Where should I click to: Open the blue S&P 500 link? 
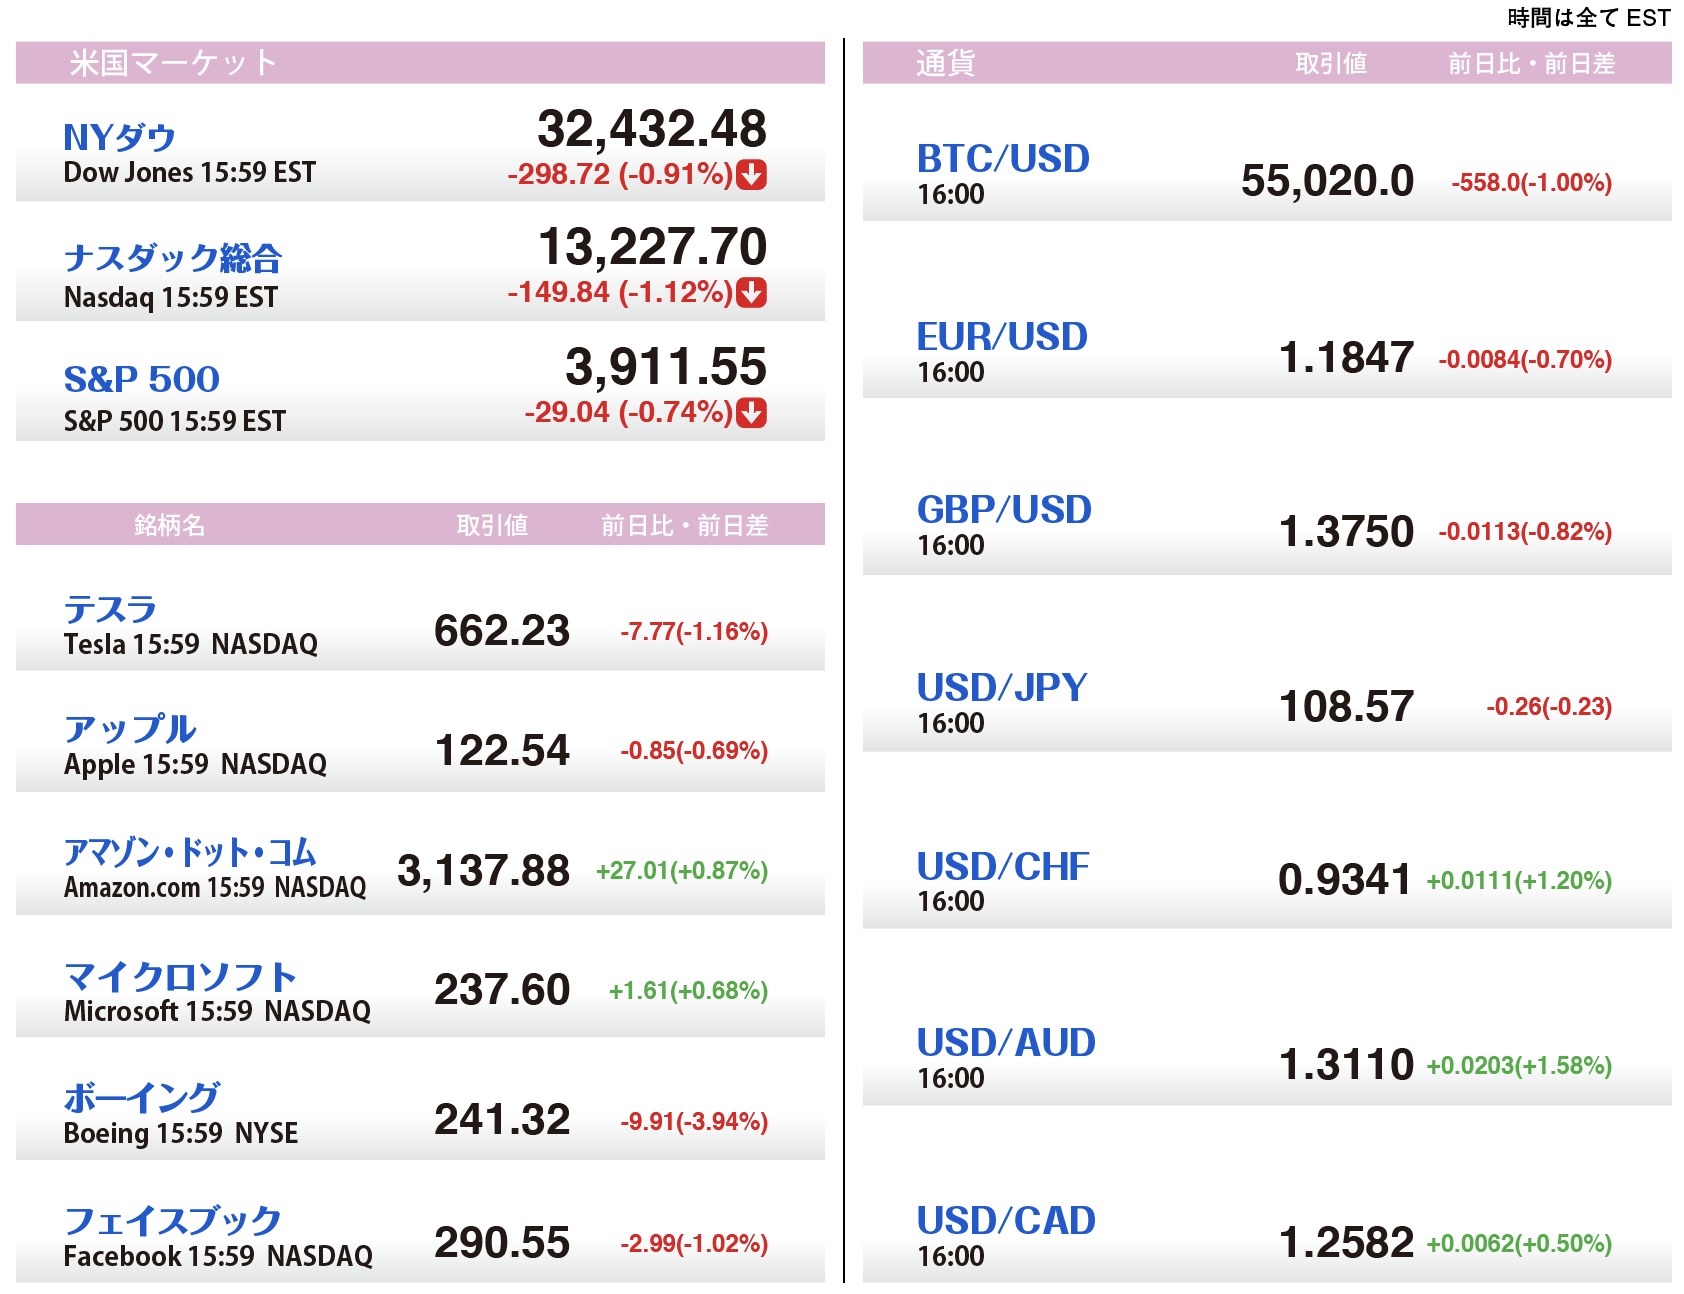(141, 379)
